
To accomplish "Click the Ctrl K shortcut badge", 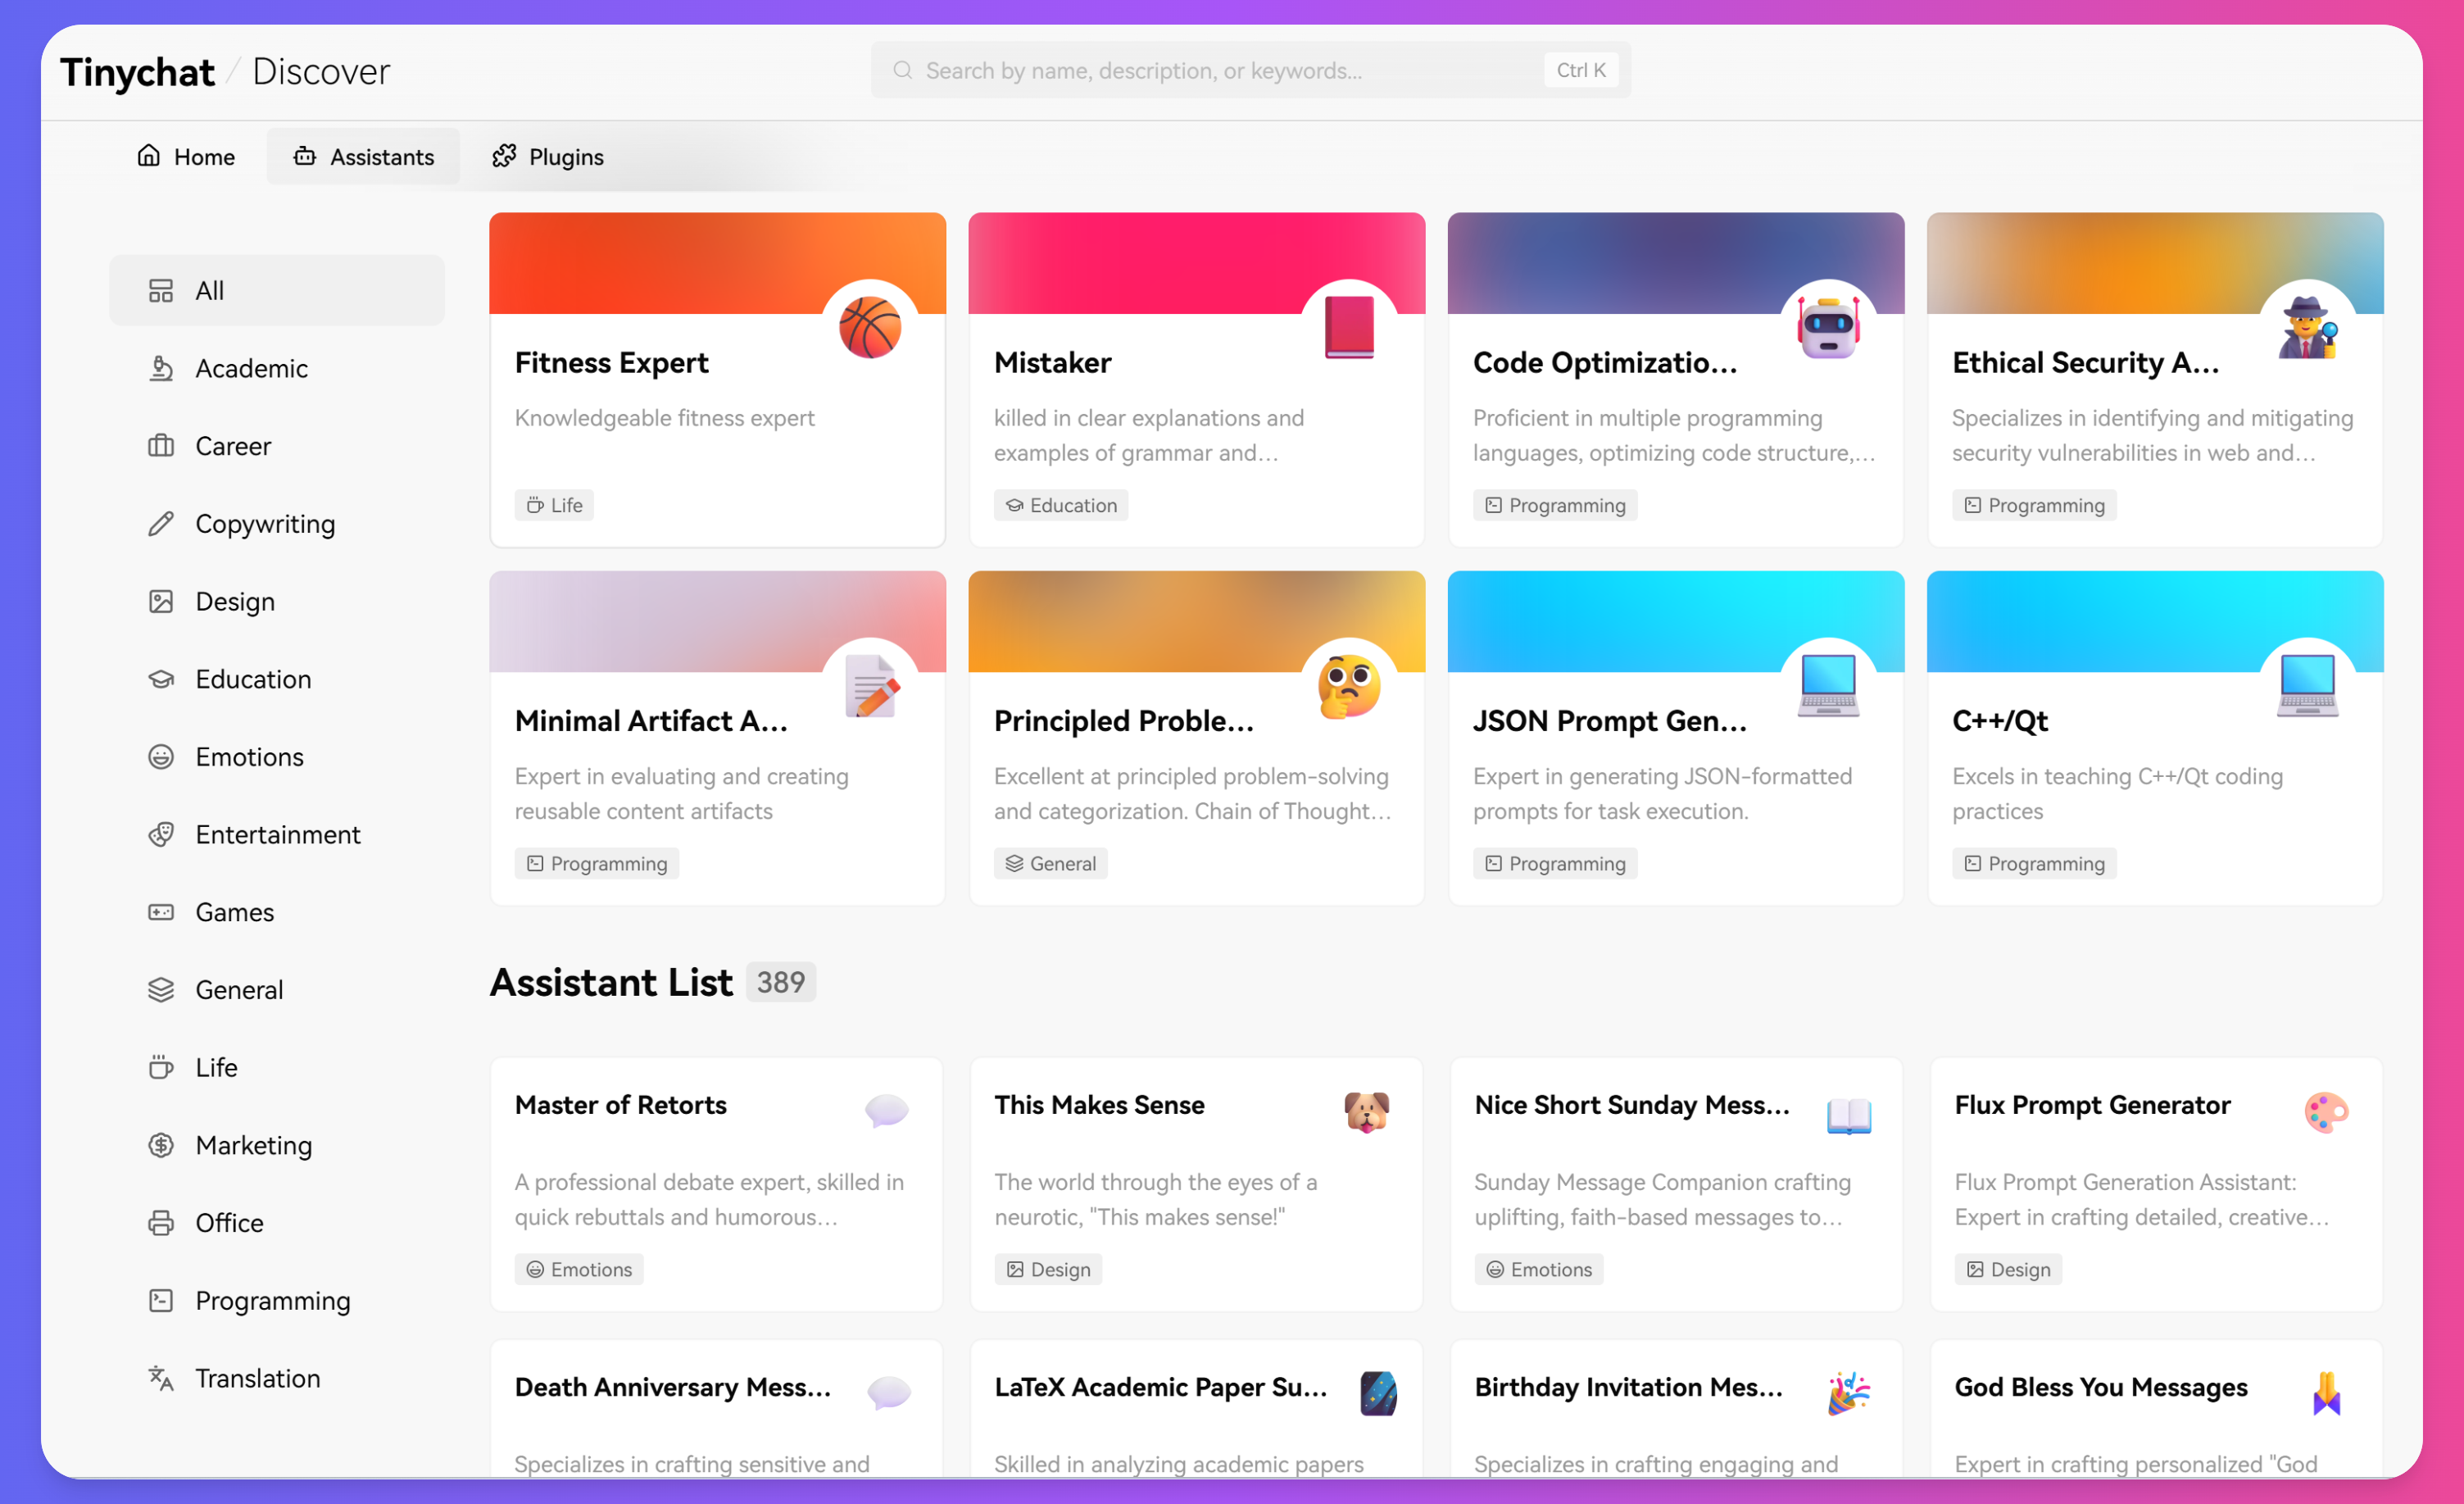I will pos(1580,70).
